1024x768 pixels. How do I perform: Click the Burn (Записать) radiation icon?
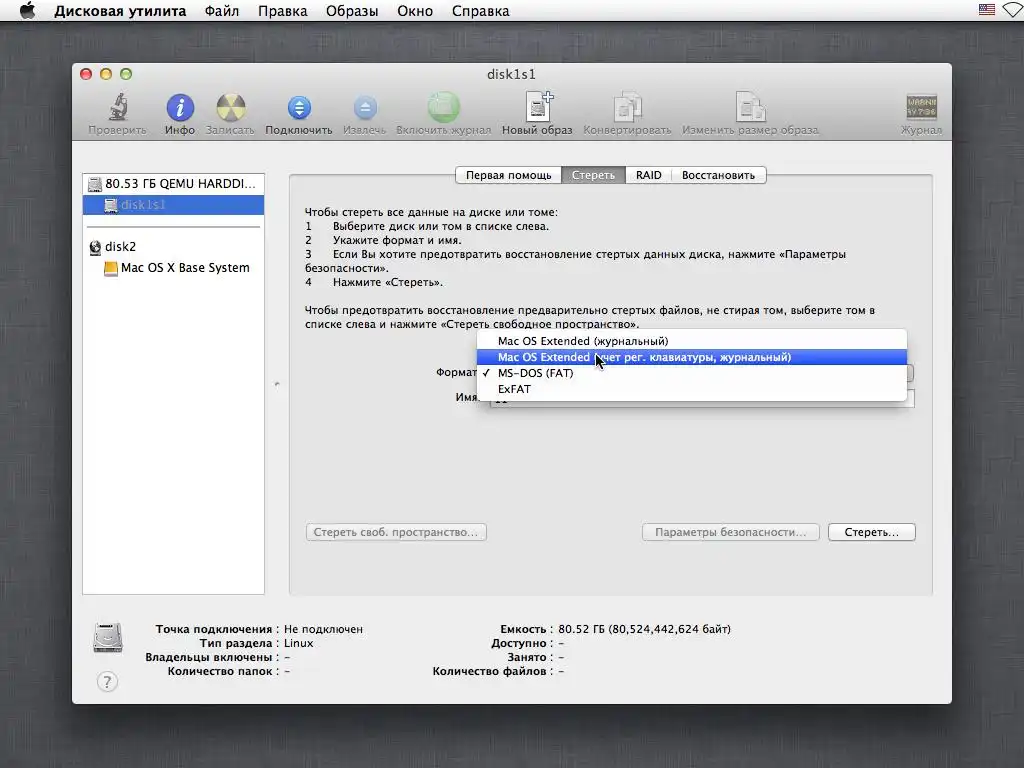(x=231, y=108)
